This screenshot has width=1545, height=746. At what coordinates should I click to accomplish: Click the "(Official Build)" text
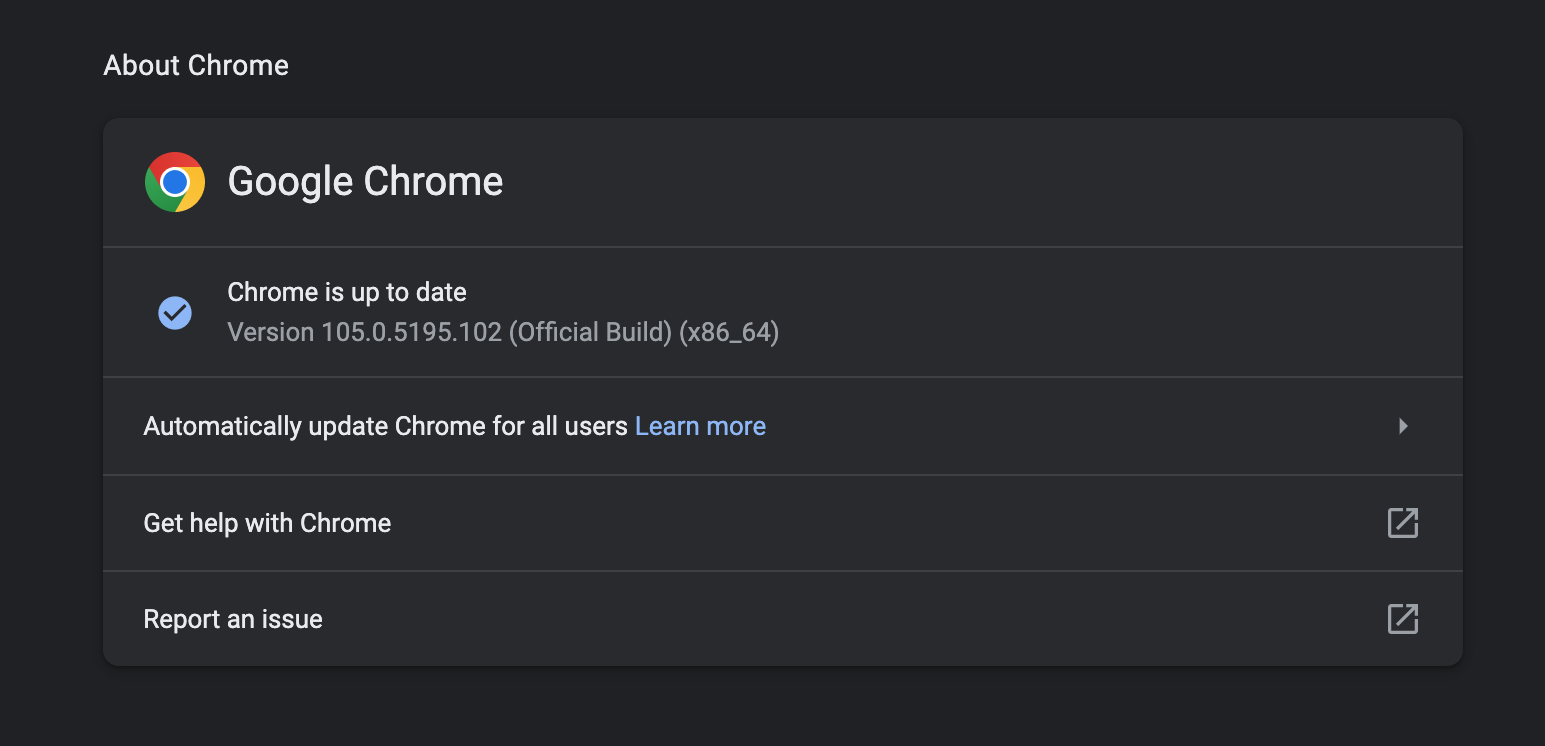pyautogui.click(x=590, y=332)
